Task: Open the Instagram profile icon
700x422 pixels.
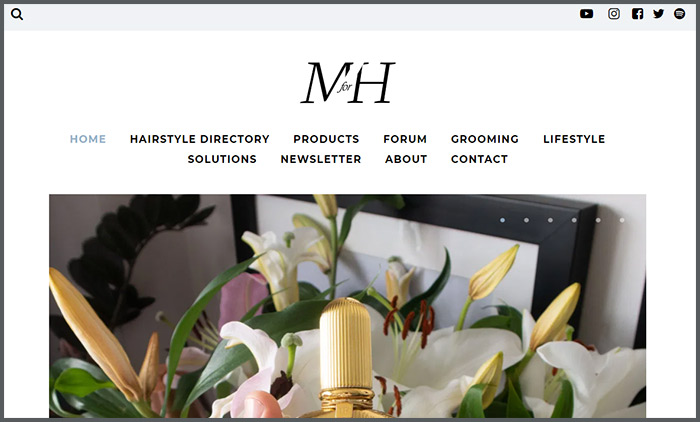Action: coord(614,14)
